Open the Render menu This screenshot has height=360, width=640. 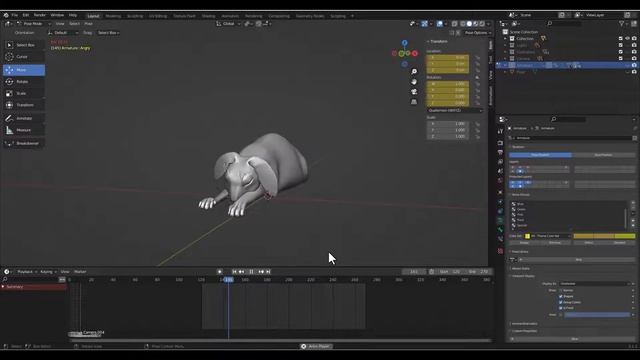tap(40, 15)
